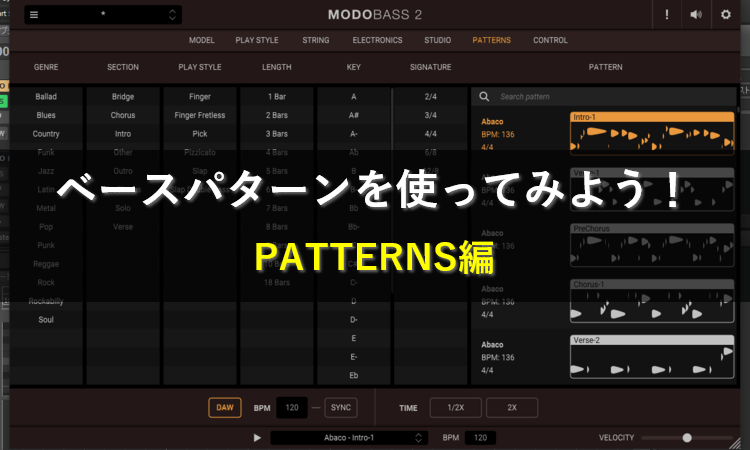The image size is (750, 450).
Task: Play the selected pattern
Action: (x=257, y=438)
